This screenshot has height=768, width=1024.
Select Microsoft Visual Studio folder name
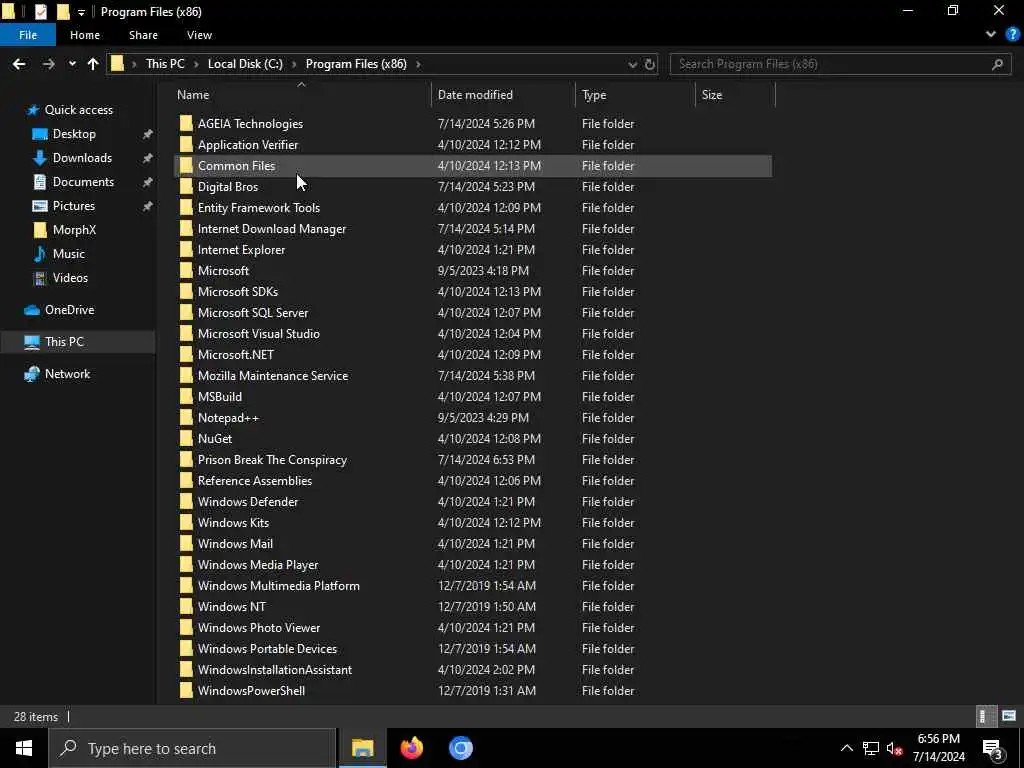coord(259,334)
